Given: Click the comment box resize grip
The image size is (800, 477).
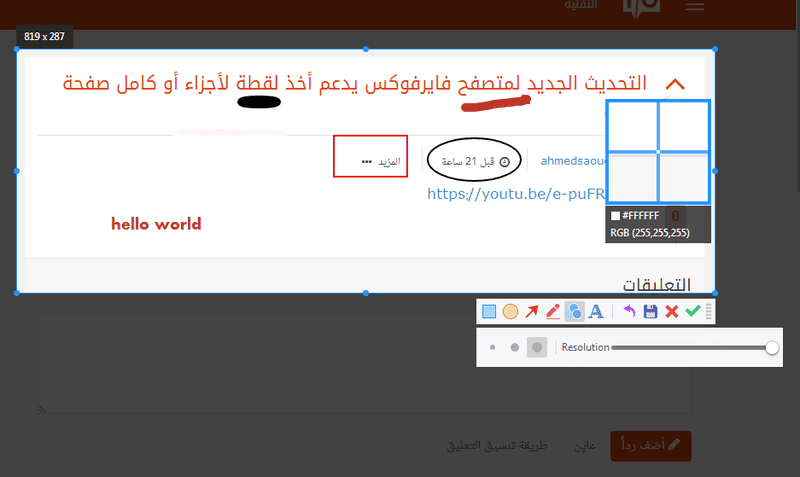Looking at the screenshot, I should coord(42,409).
